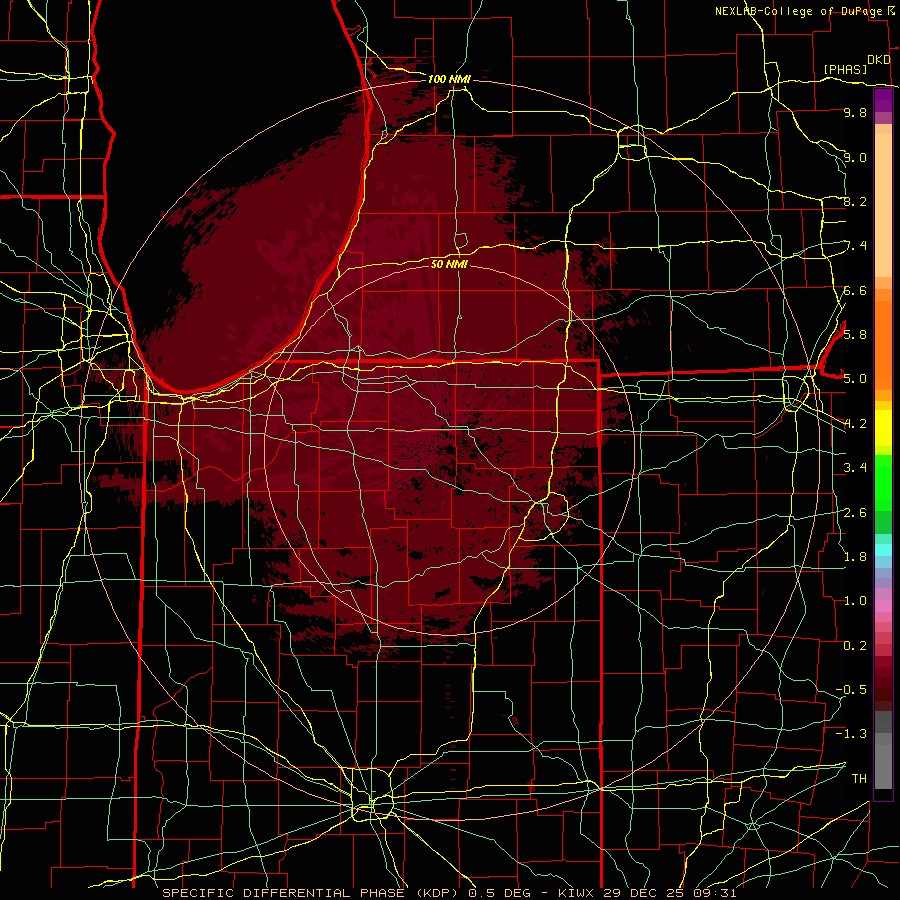
Task: Select the 5.8 scale label
Action: click(855, 334)
